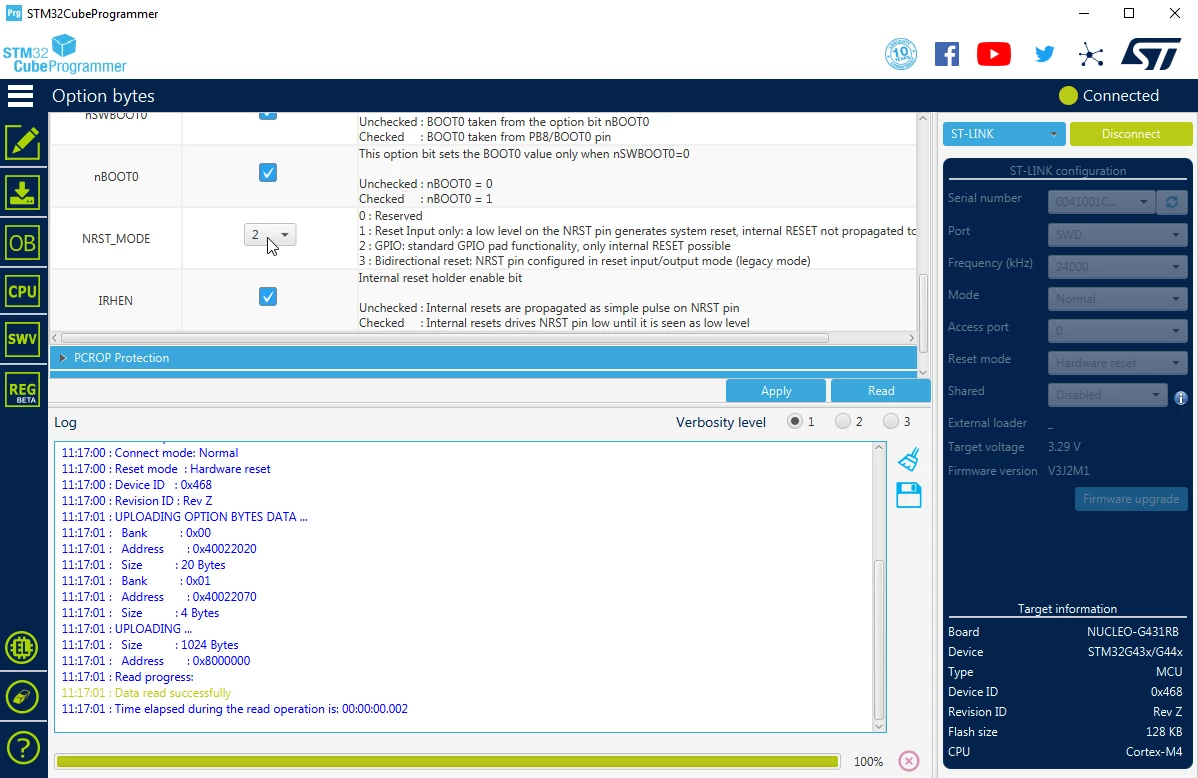Click the Target voltage 3.29 V value
Image resolution: width=1198 pixels, height=778 pixels.
[1064, 446]
